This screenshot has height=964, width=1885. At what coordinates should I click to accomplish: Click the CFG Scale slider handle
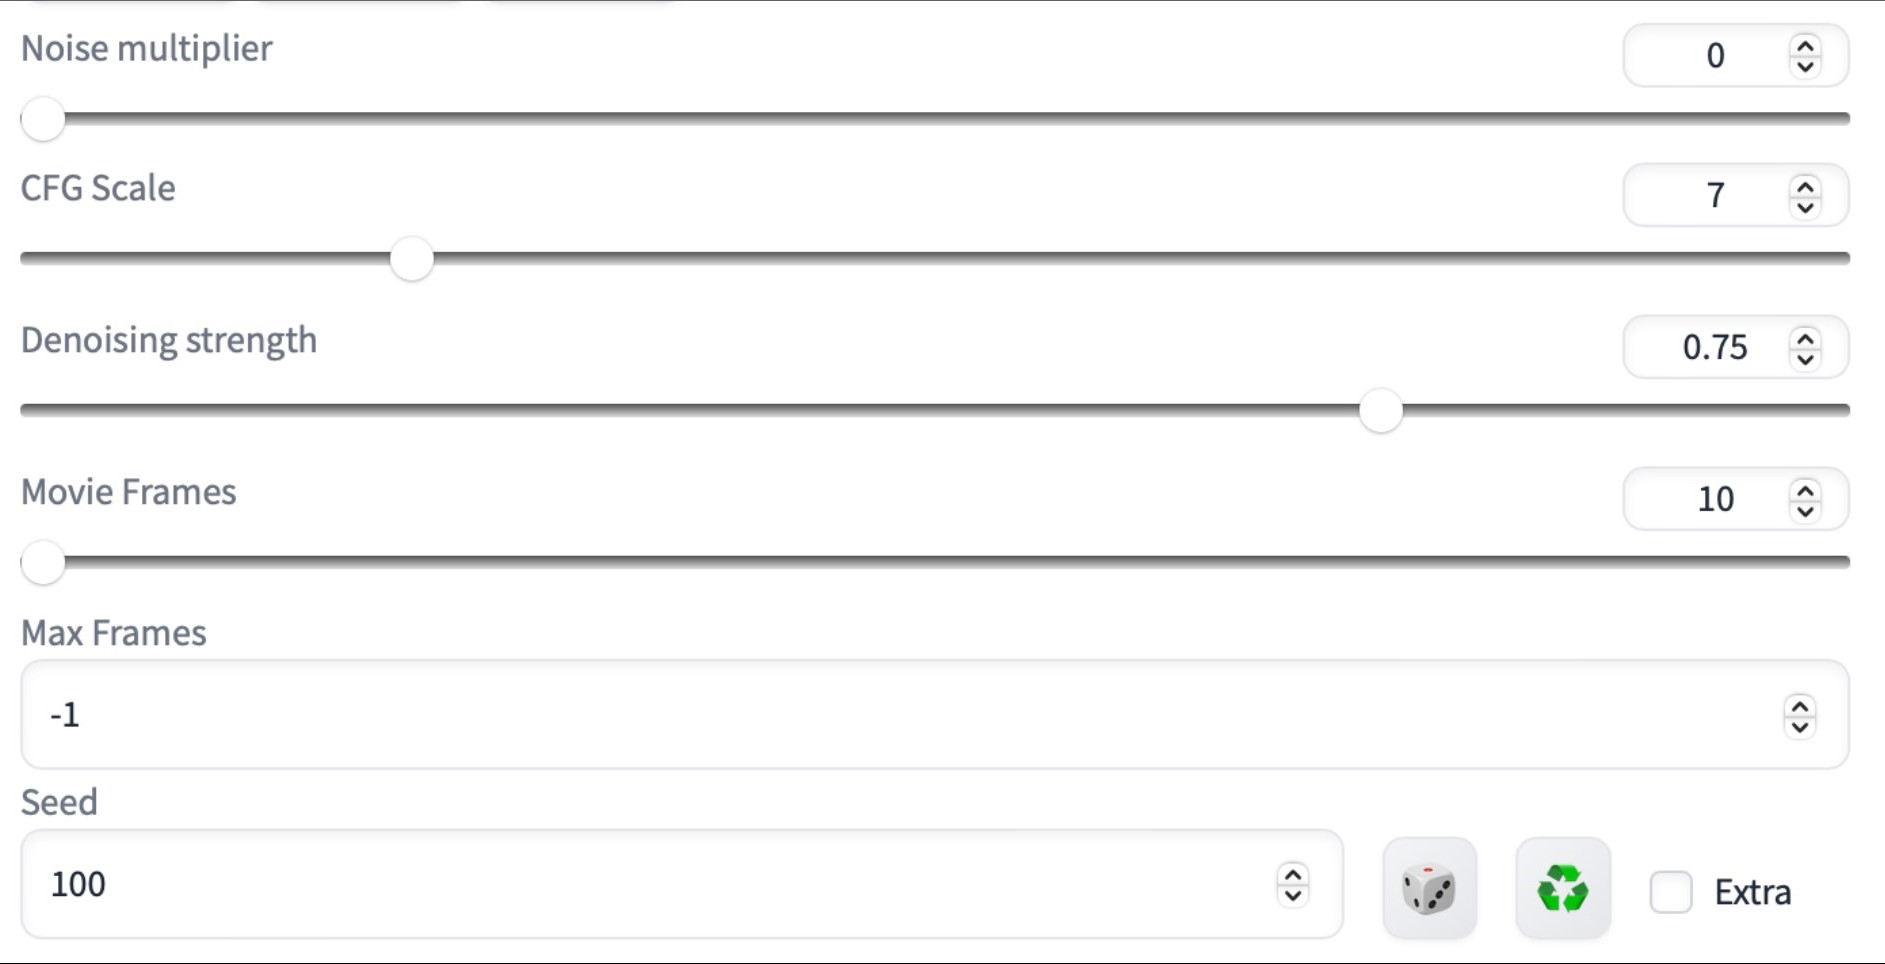411,259
